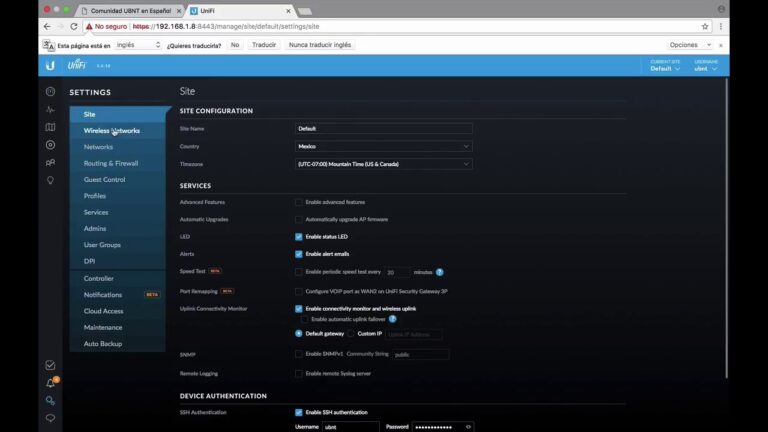Screen dimensions: 768x432
Task: Open the Alerts bell icon
Action: click(50, 383)
